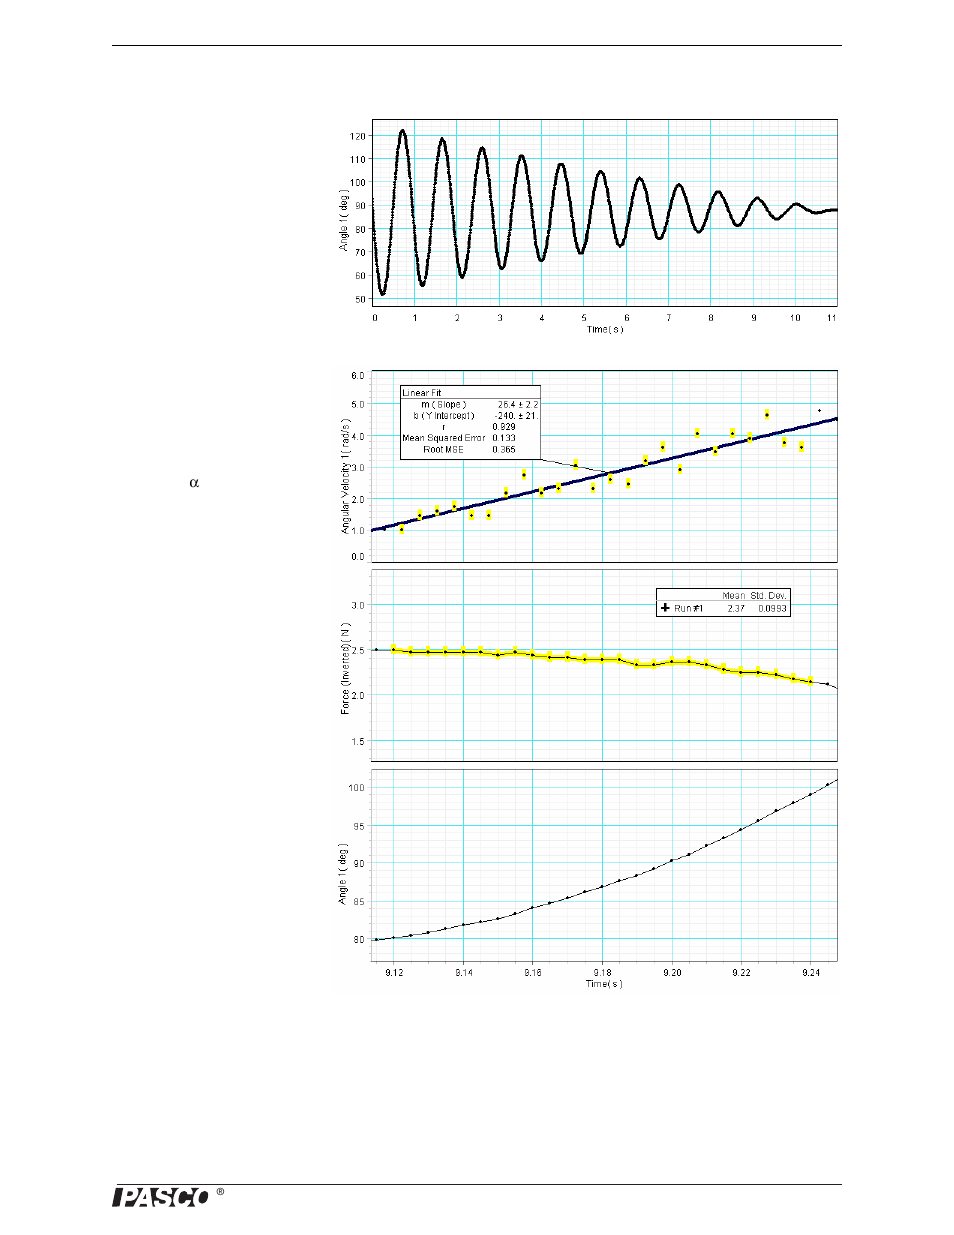954x1235 pixels.
Task: Select the mean force value 2.37
Action: [736, 608]
